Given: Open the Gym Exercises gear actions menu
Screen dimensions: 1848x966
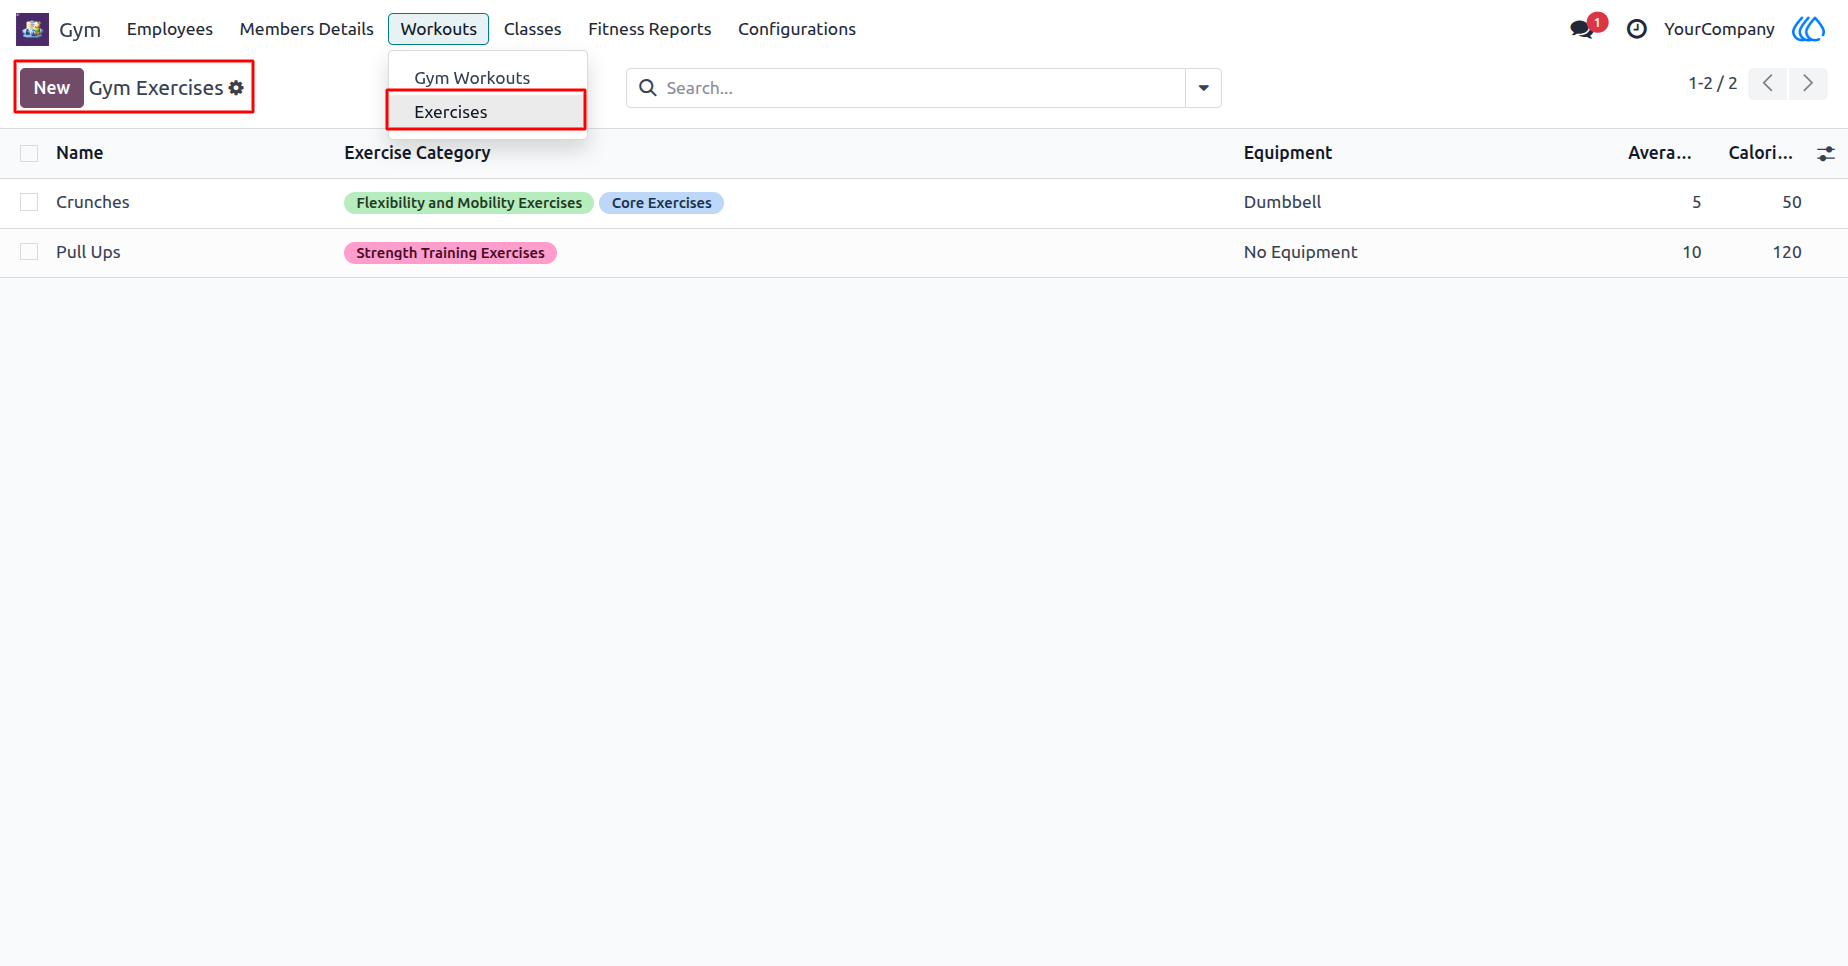Looking at the screenshot, I should coord(236,88).
